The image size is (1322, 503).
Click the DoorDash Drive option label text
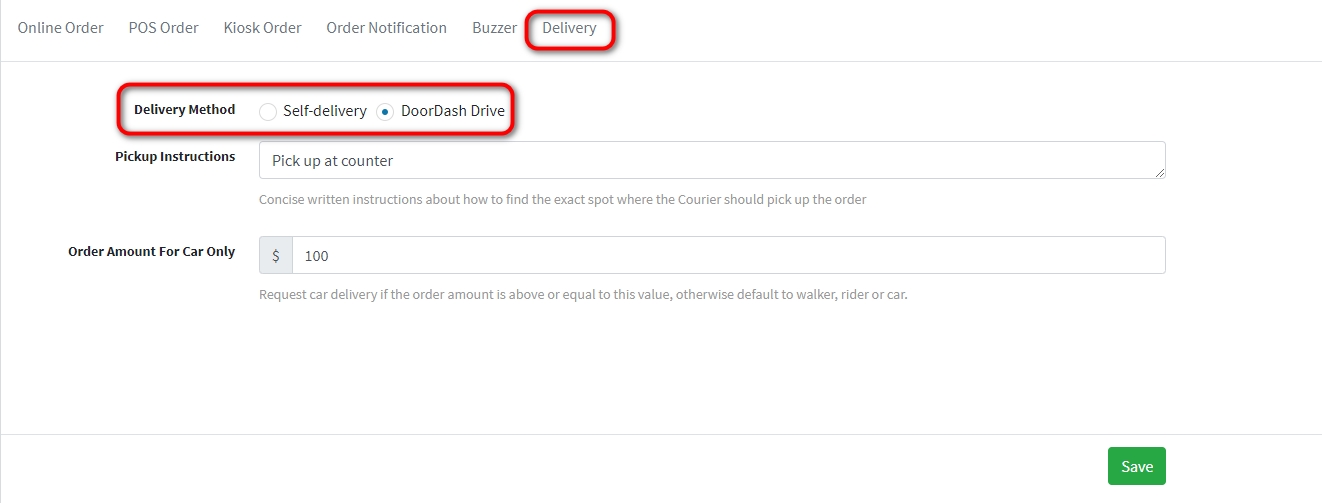pyautogui.click(x=453, y=111)
